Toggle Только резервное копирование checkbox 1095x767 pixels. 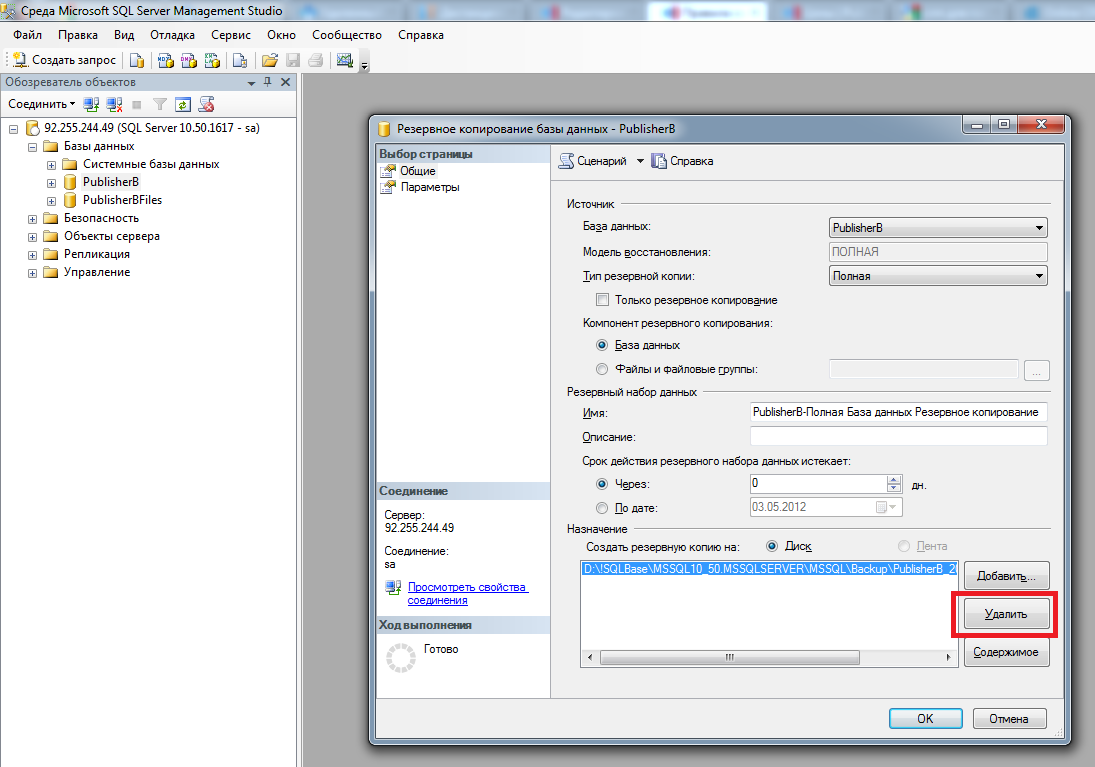[602, 300]
